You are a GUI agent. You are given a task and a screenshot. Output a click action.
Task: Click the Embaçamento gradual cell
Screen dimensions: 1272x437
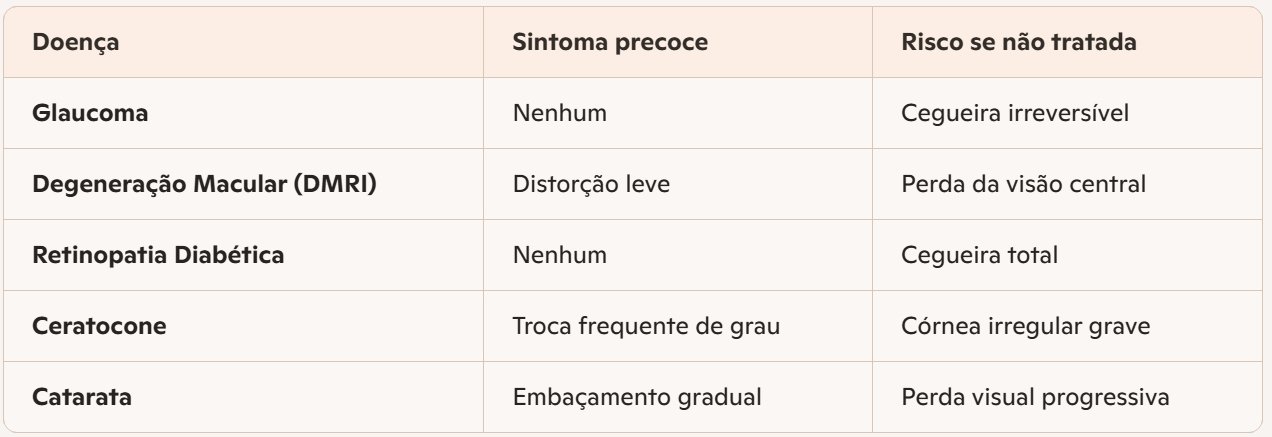pyautogui.click(x=637, y=397)
